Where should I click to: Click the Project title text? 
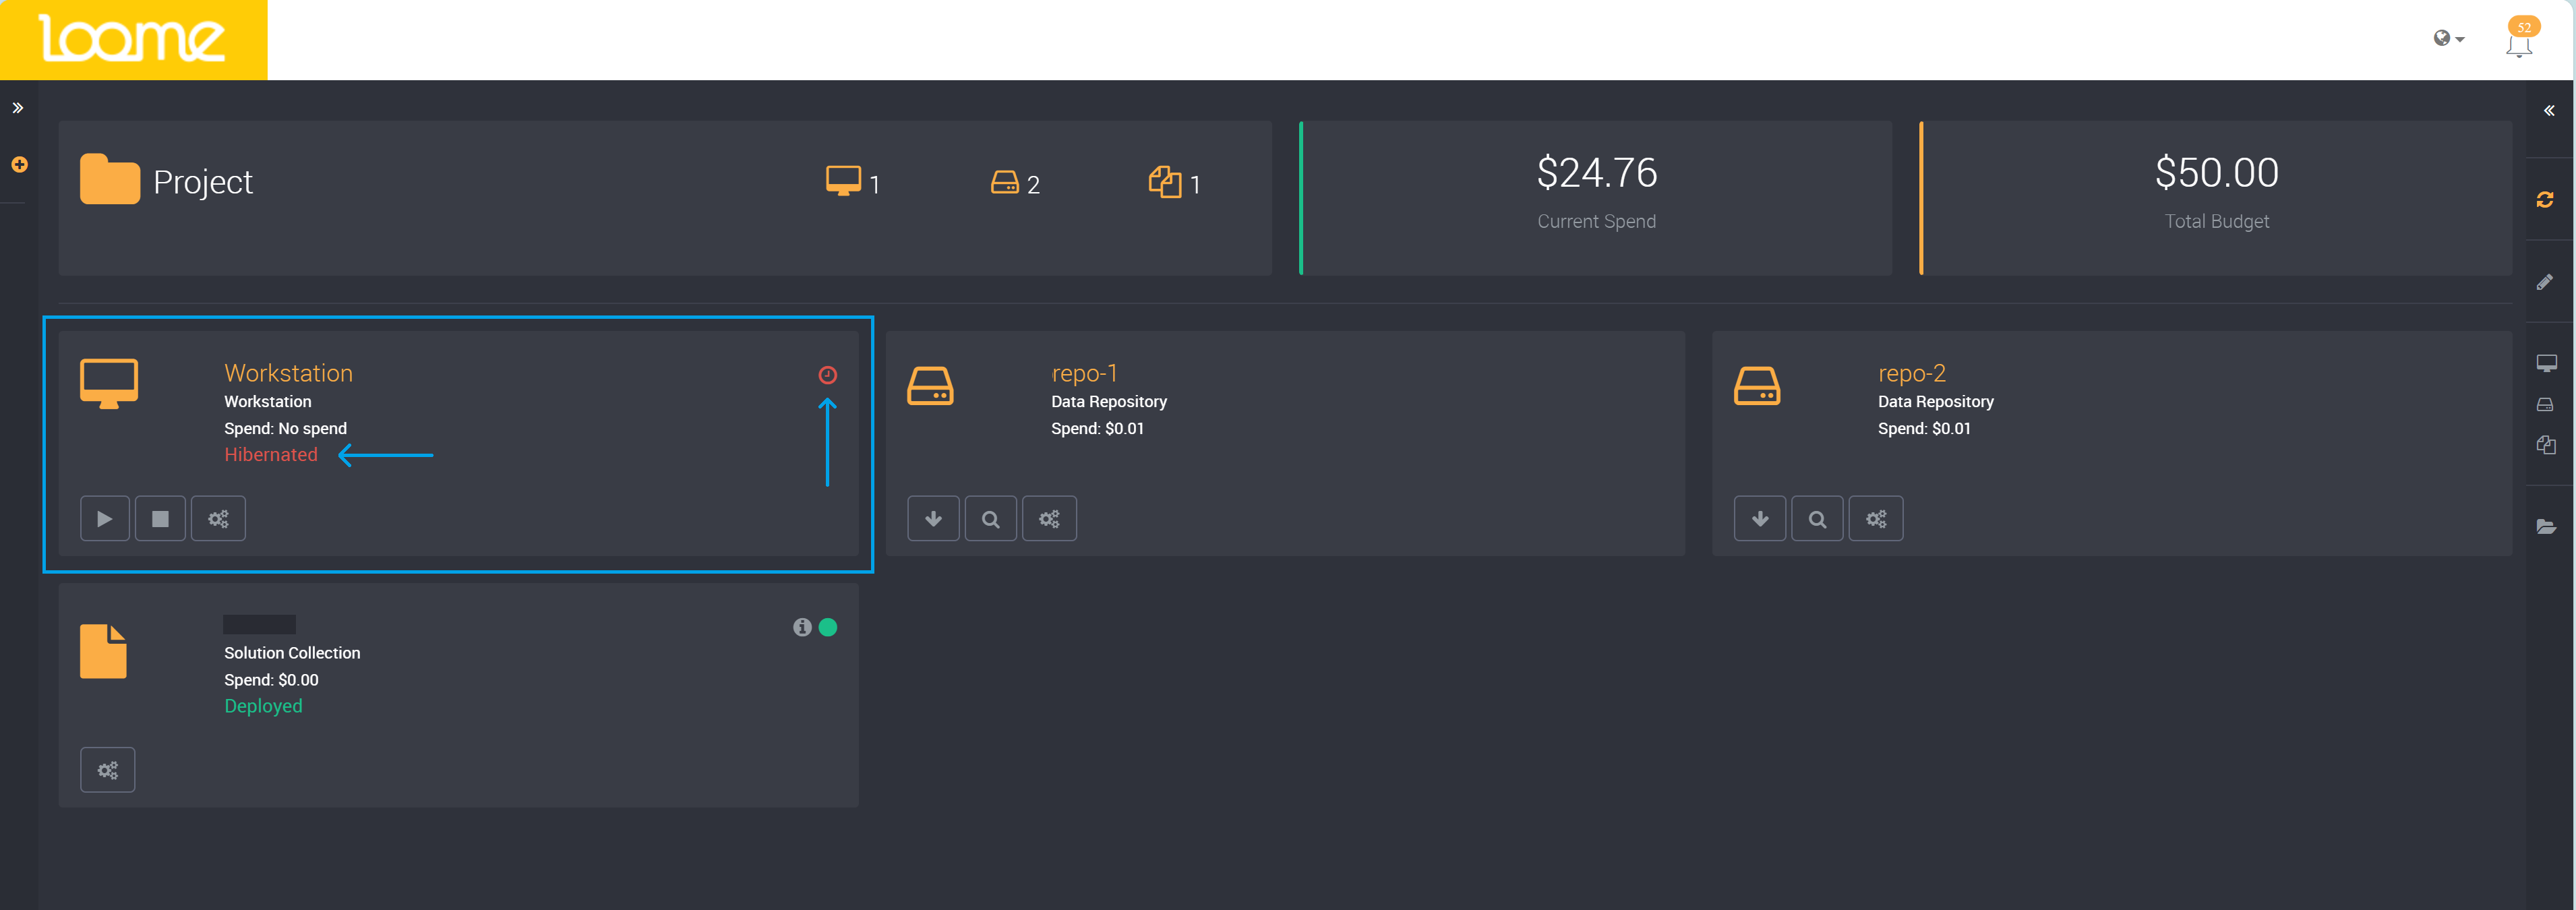click(x=203, y=182)
